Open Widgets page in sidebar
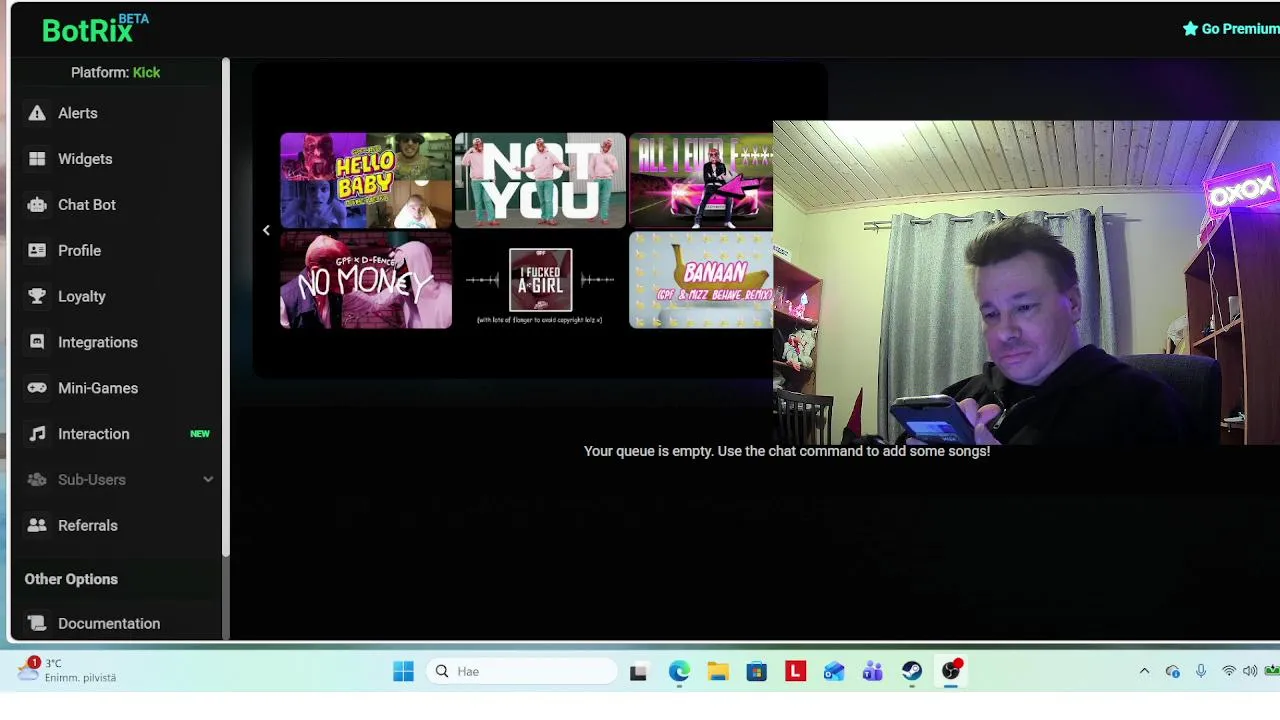1280x720 pixels. coord(116,159)
